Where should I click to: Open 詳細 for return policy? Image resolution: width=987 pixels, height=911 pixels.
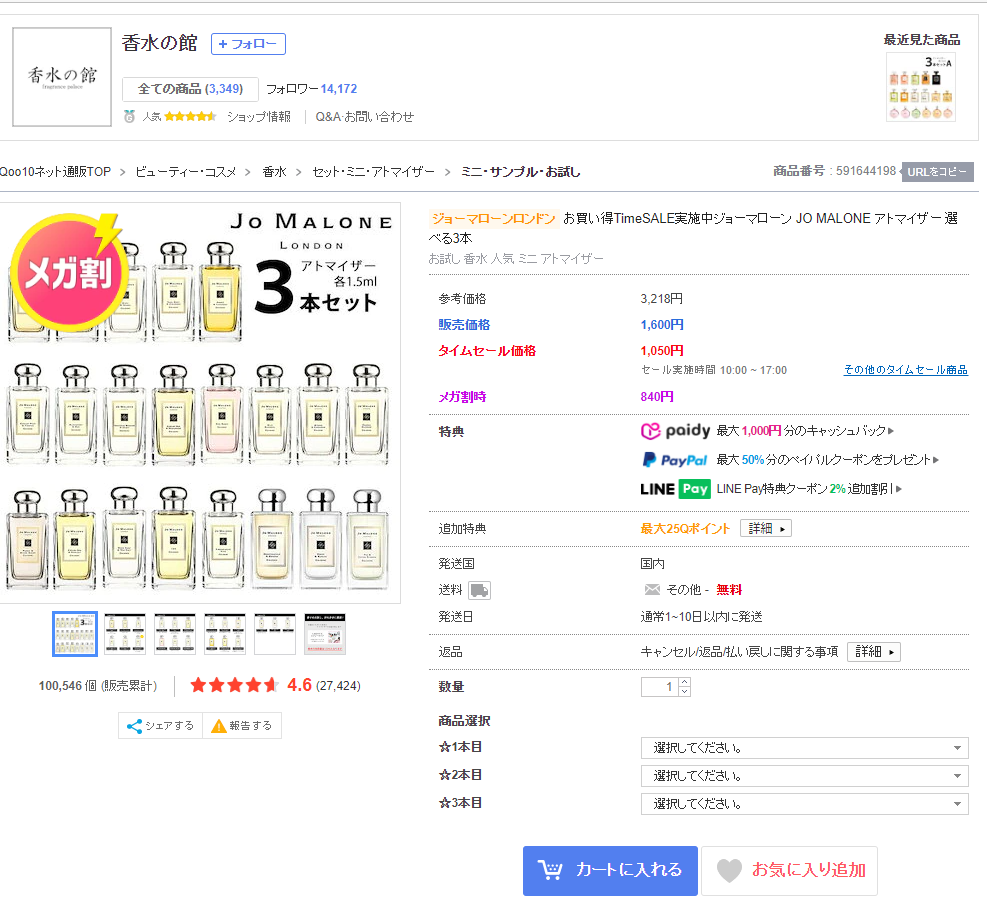(874, 652)
